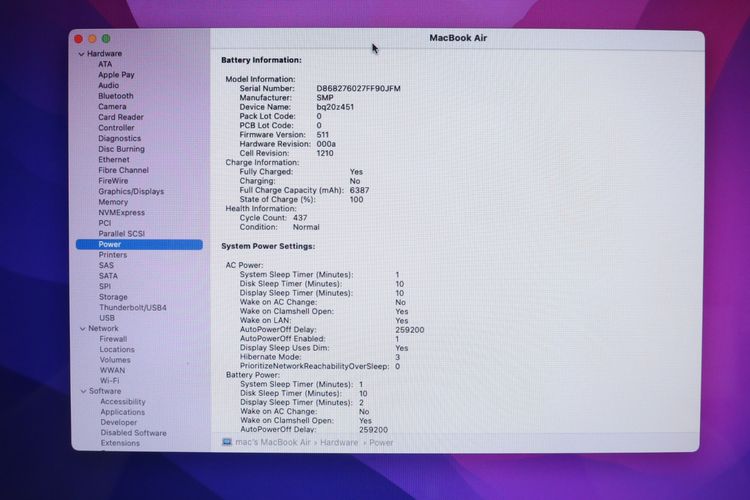The width and height of the screenshot is (750, 500).
Task: Click the Cycle Count value 437
Action: 300,218
